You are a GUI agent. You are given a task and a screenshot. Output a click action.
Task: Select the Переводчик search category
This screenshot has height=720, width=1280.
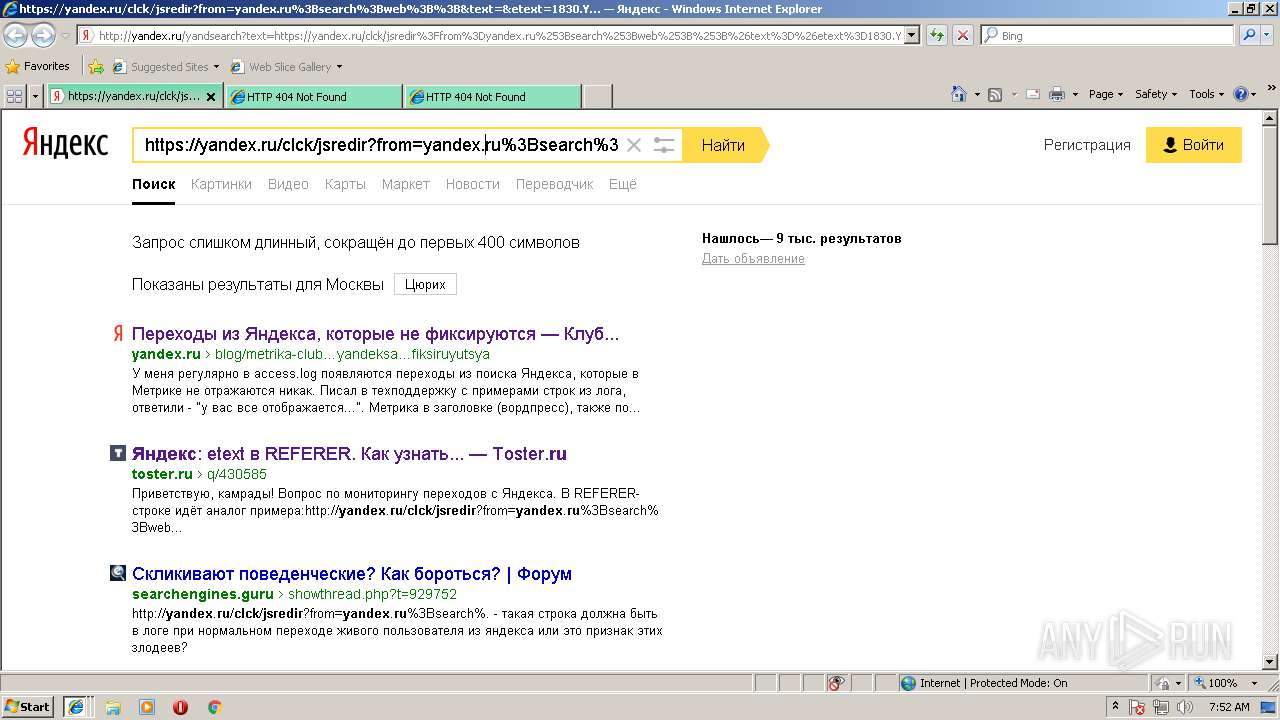[x=555, y=184]
